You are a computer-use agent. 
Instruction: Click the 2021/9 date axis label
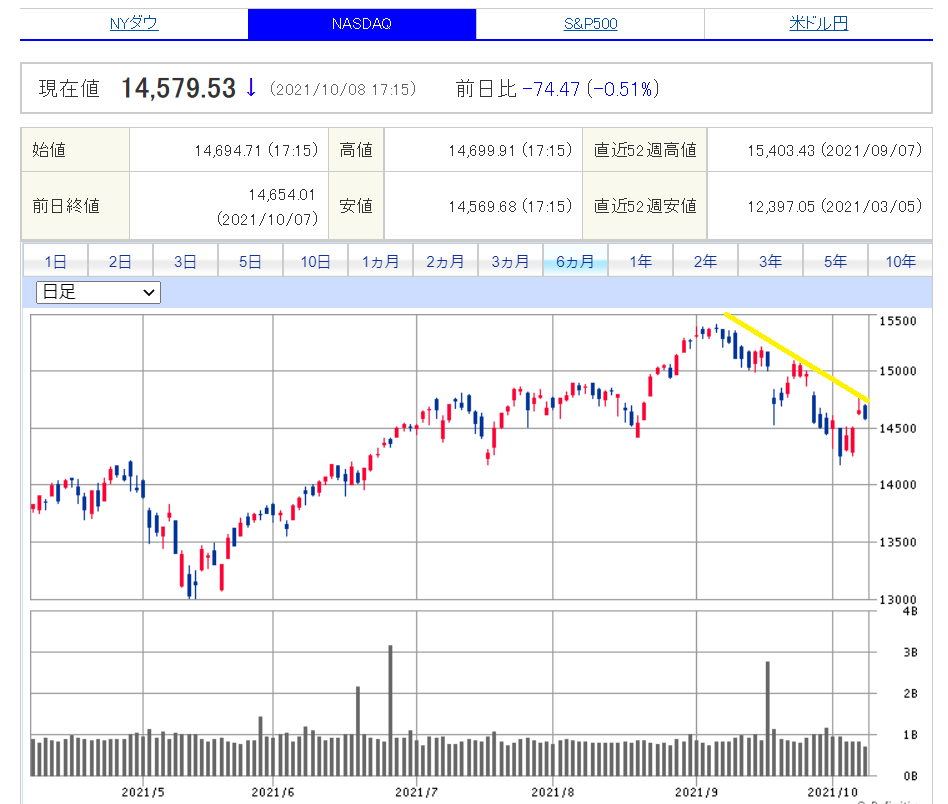[x=696, y=792]
